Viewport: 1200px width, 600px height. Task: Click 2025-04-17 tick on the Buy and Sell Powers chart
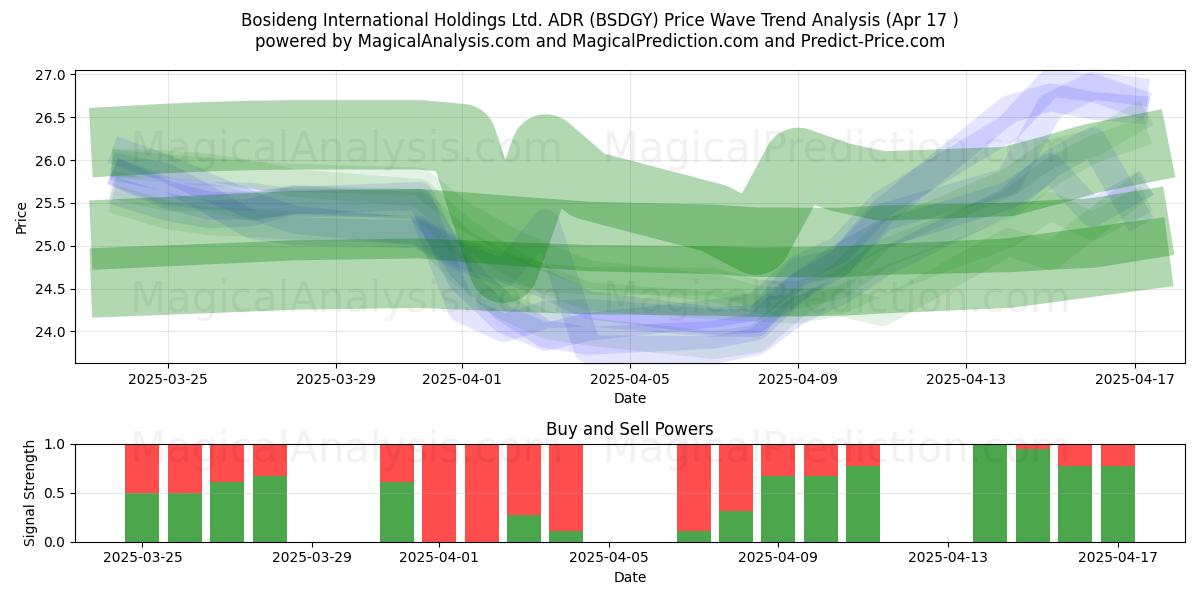coord(1117,558)
